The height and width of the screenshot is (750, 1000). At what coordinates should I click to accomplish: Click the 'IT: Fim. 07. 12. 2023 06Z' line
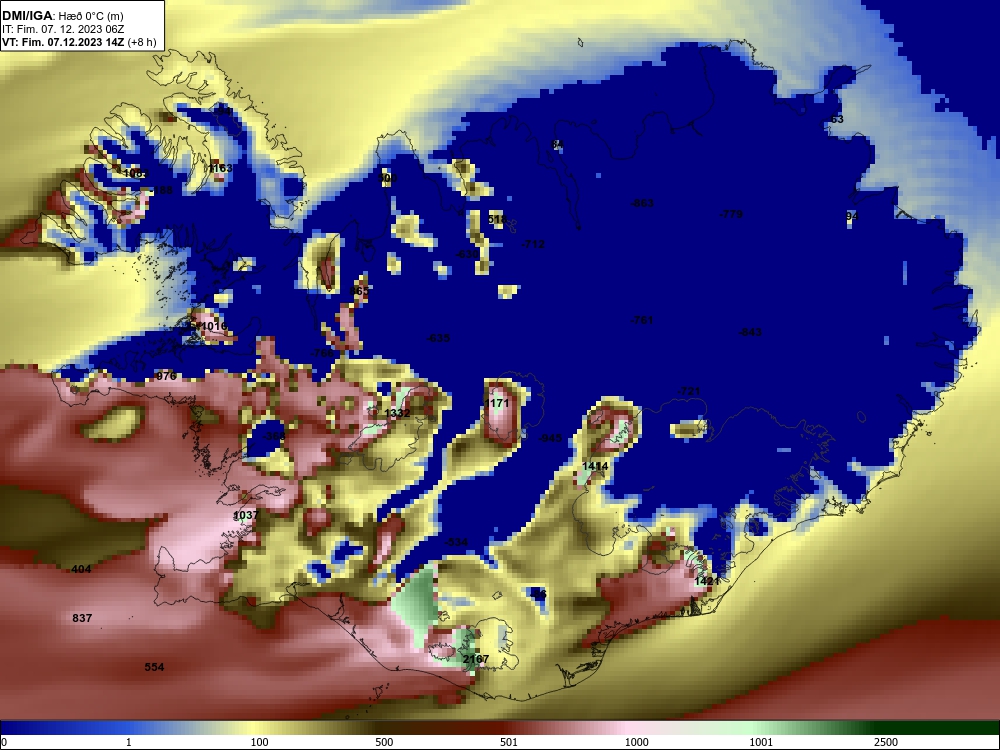62,29
